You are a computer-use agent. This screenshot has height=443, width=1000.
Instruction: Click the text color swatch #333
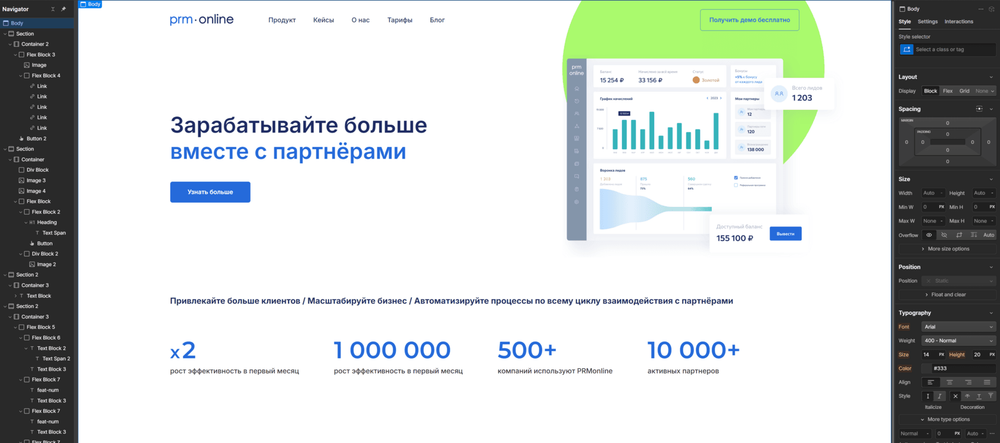[928, 368]
